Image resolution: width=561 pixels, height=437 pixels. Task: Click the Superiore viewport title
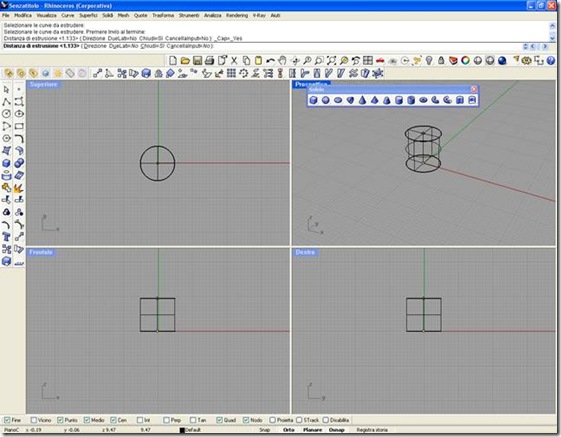click(x=44, y=84)
